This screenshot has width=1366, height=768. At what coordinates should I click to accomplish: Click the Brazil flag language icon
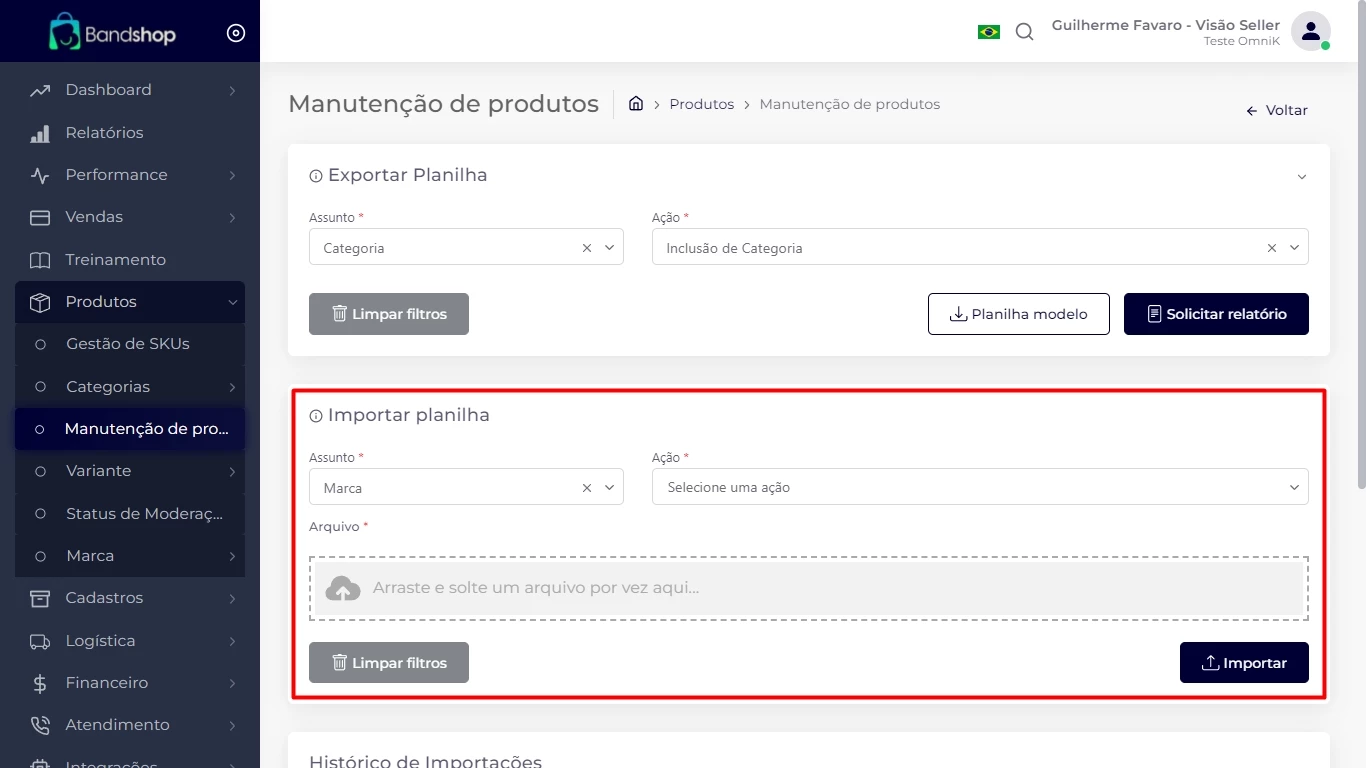988,32
